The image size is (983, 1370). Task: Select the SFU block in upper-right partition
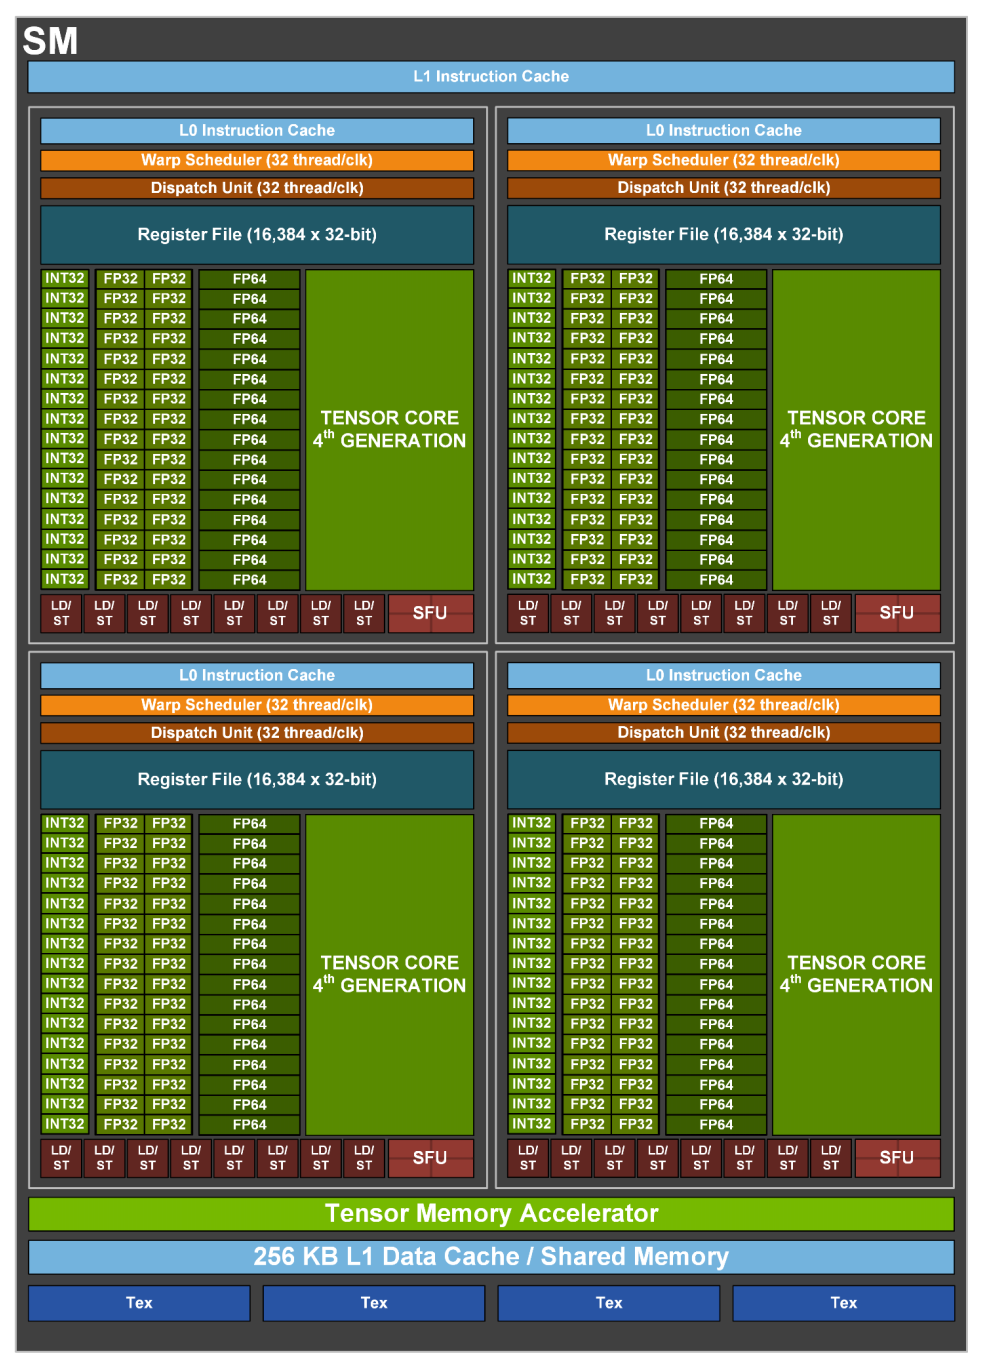tap(897, 613)
